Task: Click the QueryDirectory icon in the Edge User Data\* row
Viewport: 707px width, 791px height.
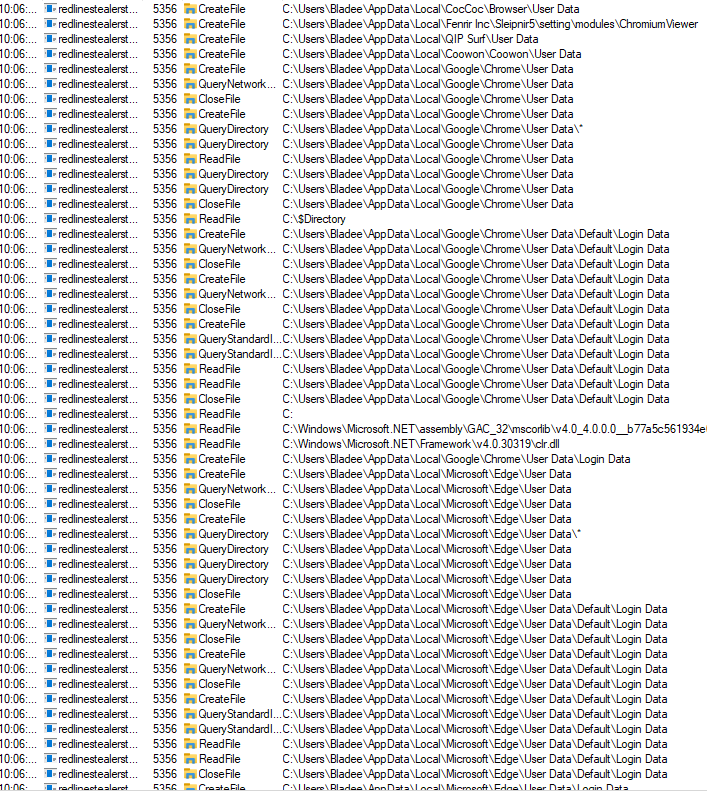Action: 189,534
